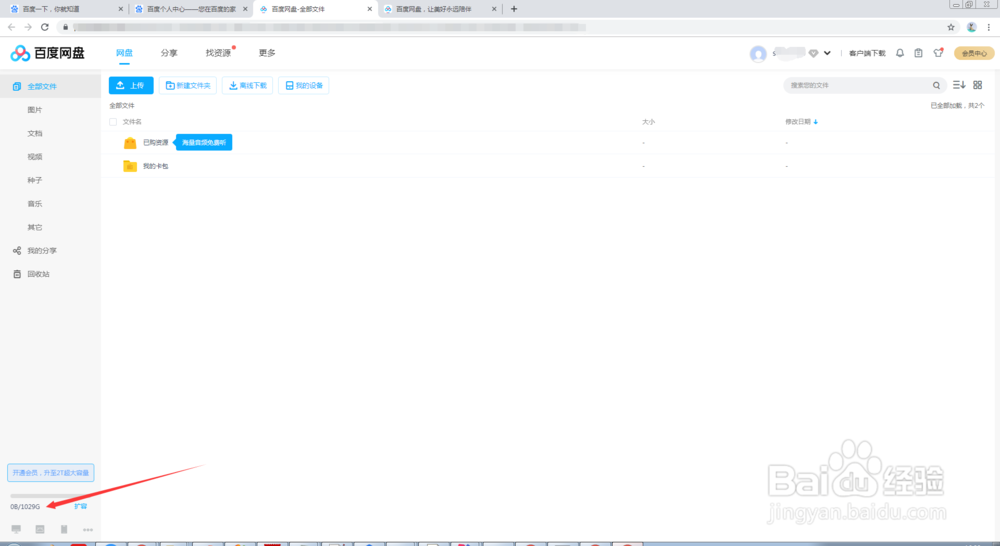Click the 离线下载 button
This screenshot has width=1000, height=546.
click(x=247, y=85)
